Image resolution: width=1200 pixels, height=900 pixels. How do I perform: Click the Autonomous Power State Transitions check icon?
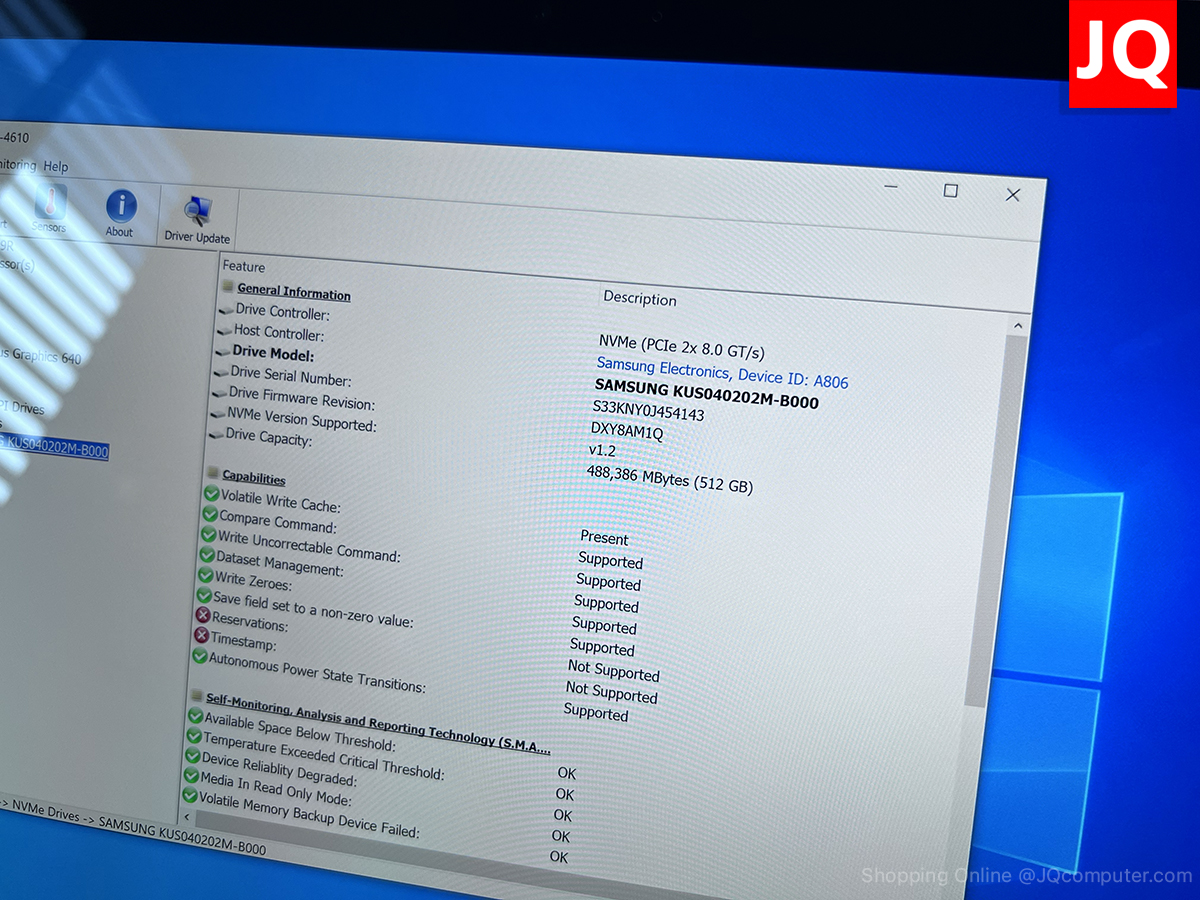[200, 657]
